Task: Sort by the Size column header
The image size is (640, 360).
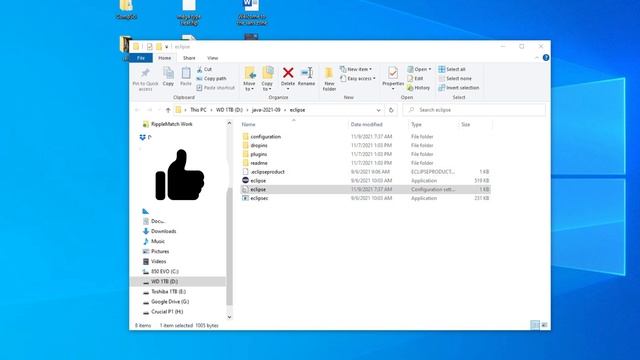Action: click(466, 124)
